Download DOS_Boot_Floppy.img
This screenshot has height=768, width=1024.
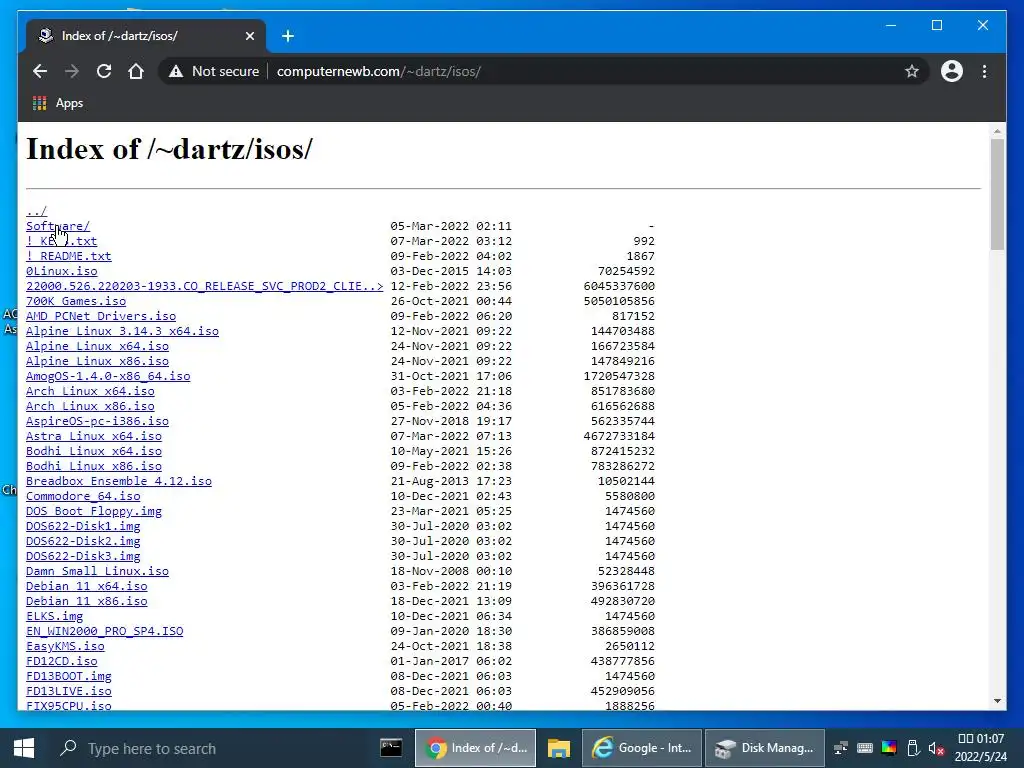[94, 511]
